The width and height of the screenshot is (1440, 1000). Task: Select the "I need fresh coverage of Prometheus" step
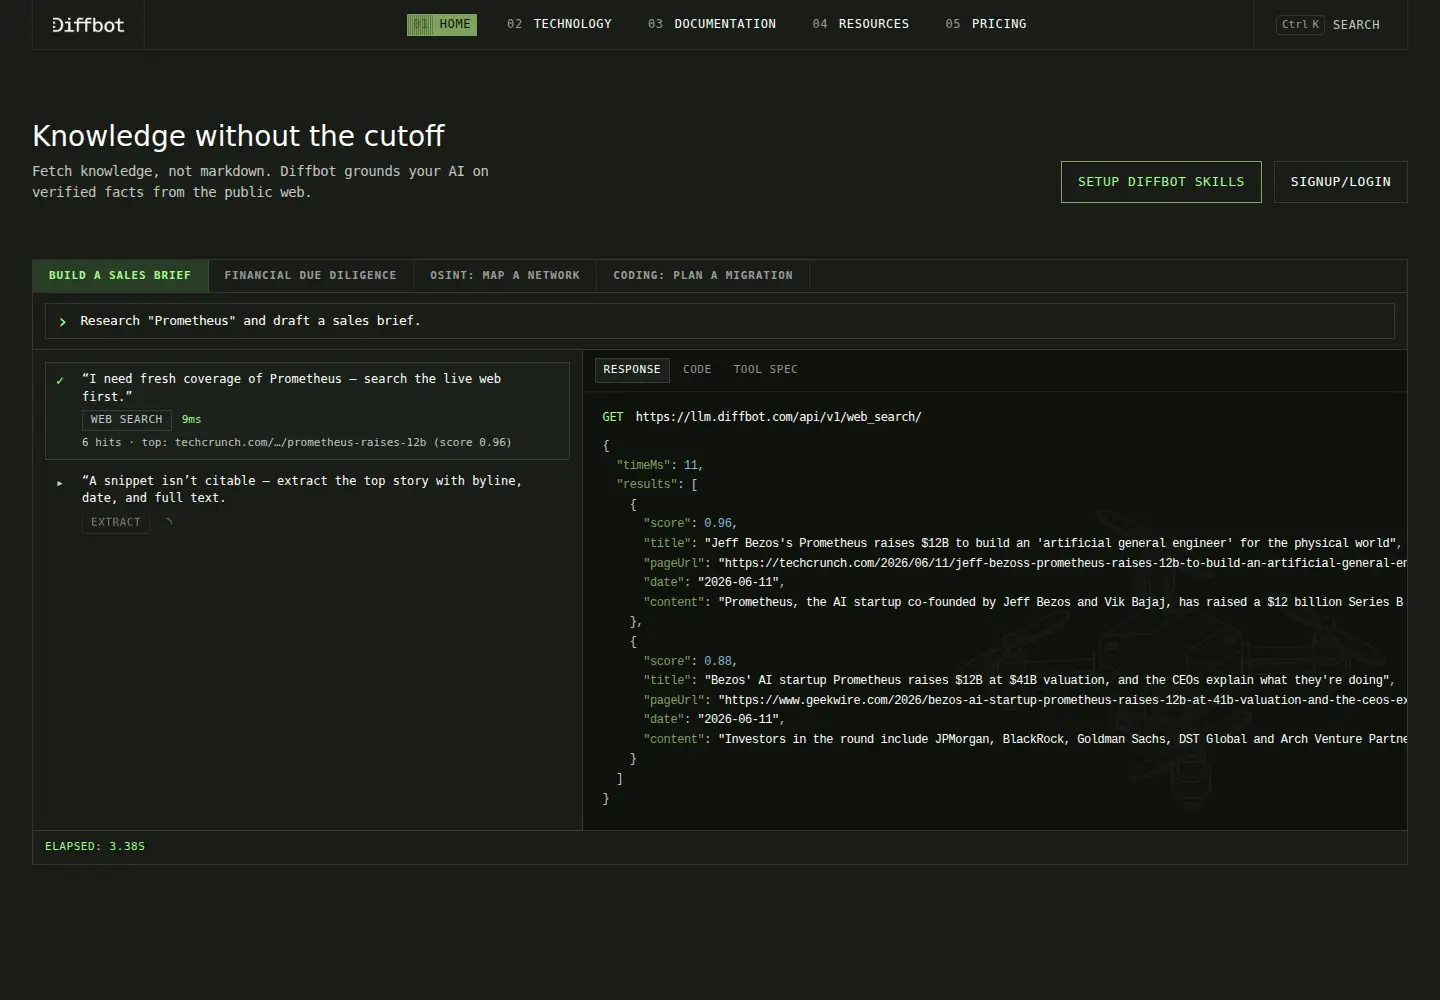pyautogui.click(x=307, y=411)
